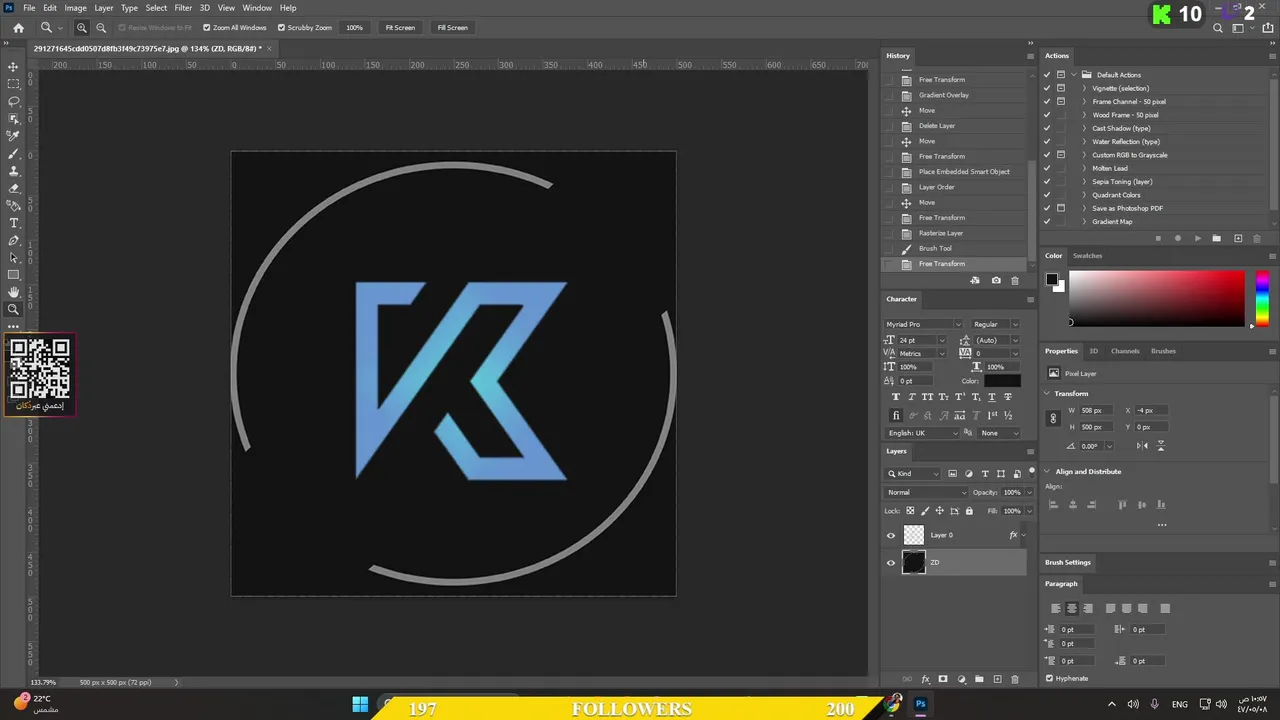
Task: Toggle dialog box for Wood Frame action
Action: click(1061, 115)
